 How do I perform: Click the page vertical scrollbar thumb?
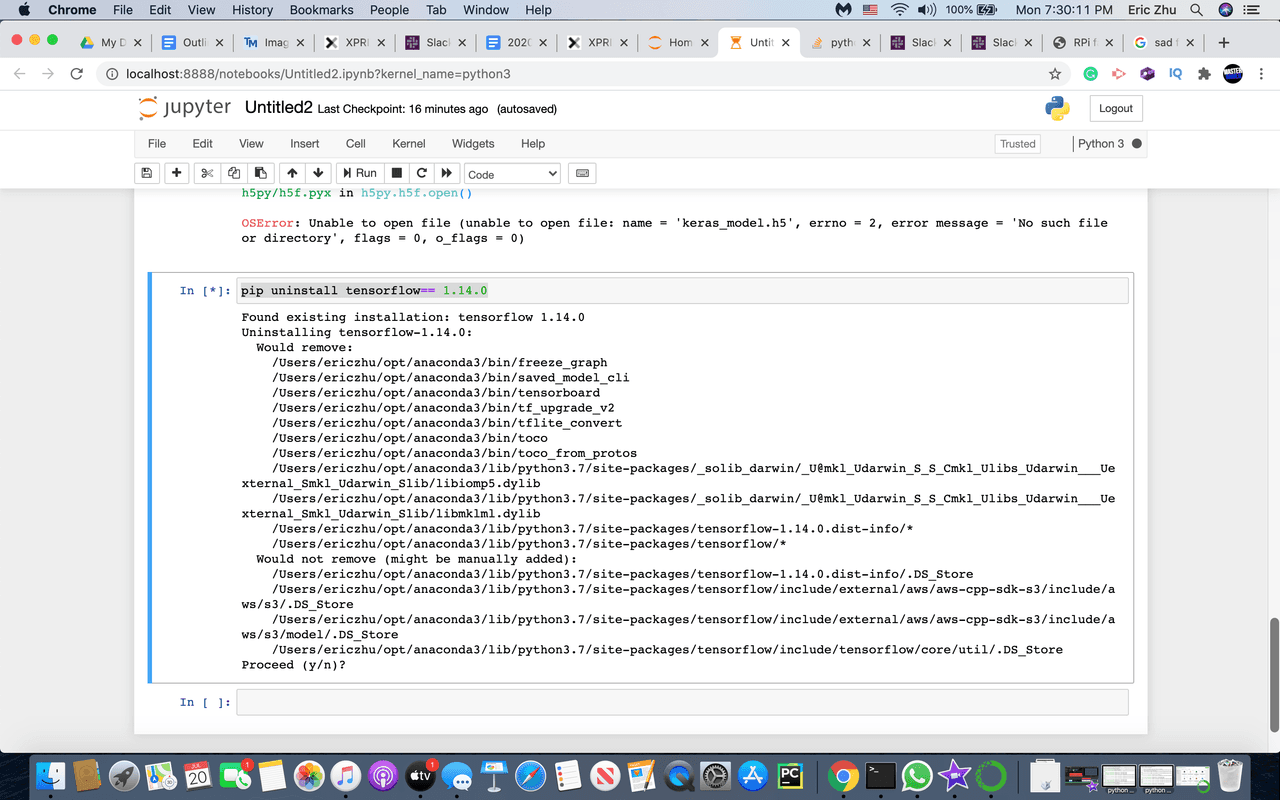(1273, 674)
